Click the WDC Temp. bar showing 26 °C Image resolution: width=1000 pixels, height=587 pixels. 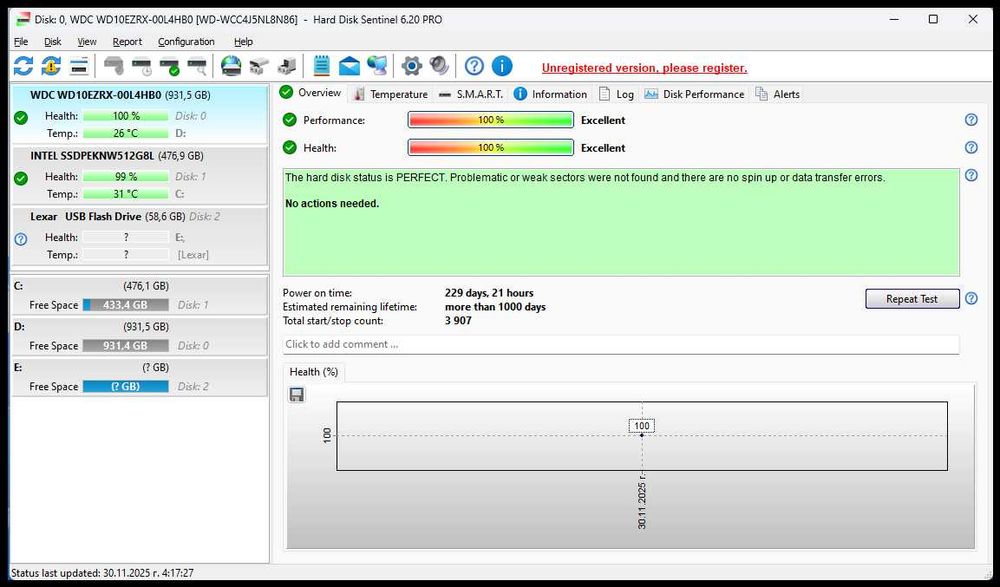126,133
